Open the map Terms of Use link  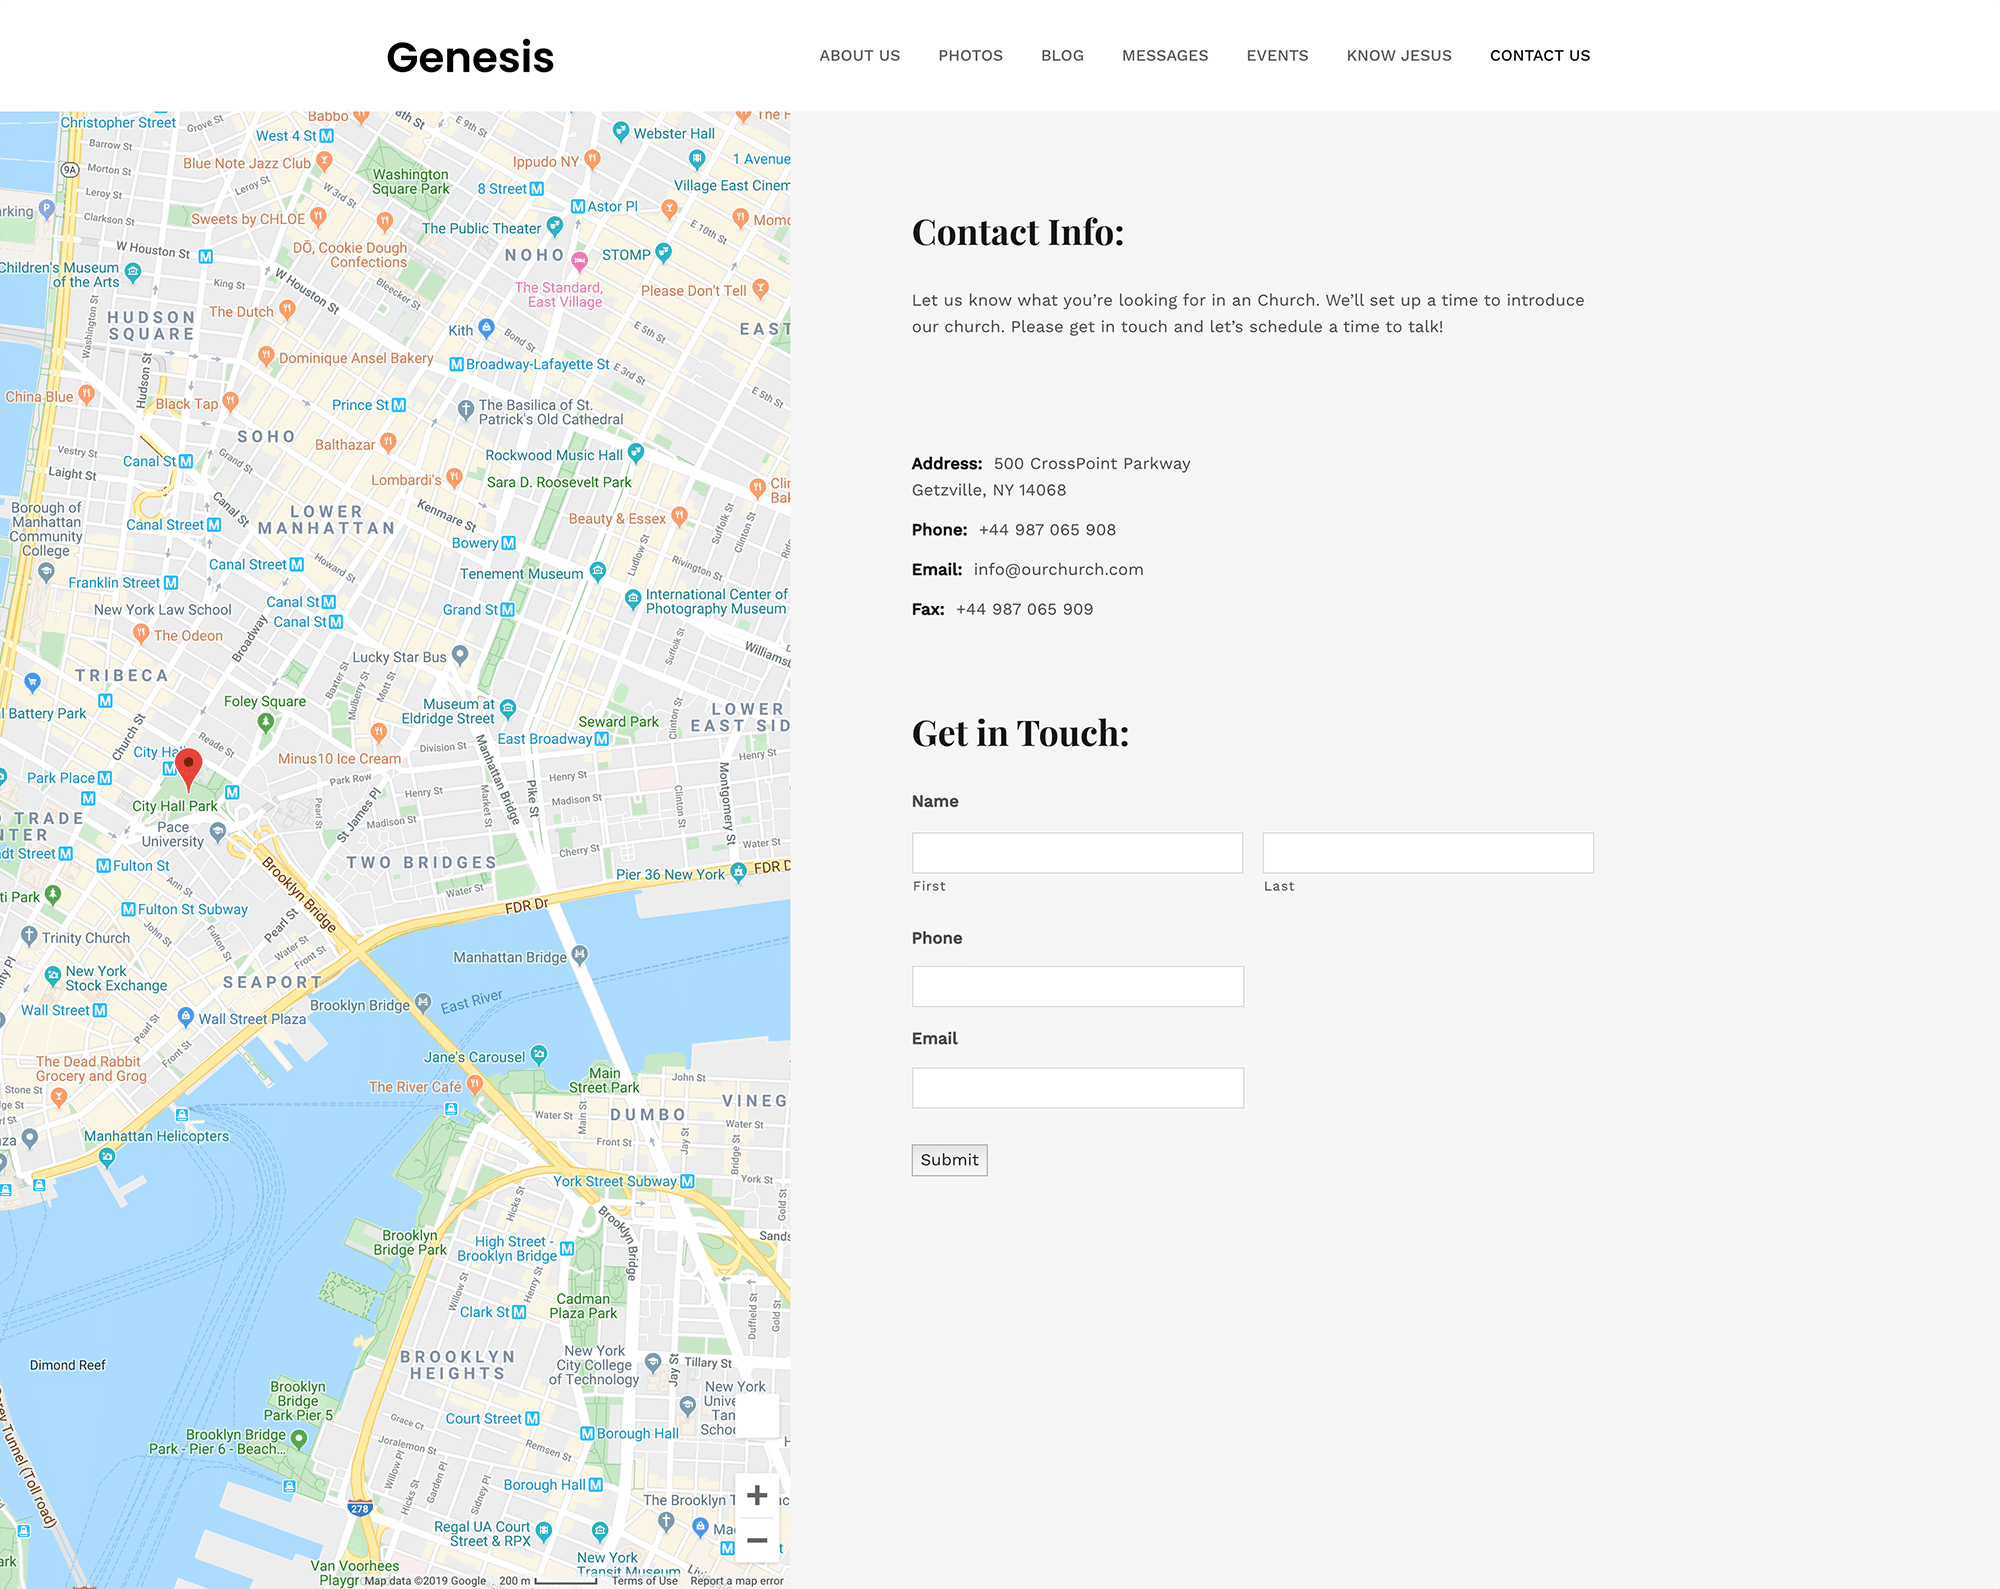point(645,1581)
